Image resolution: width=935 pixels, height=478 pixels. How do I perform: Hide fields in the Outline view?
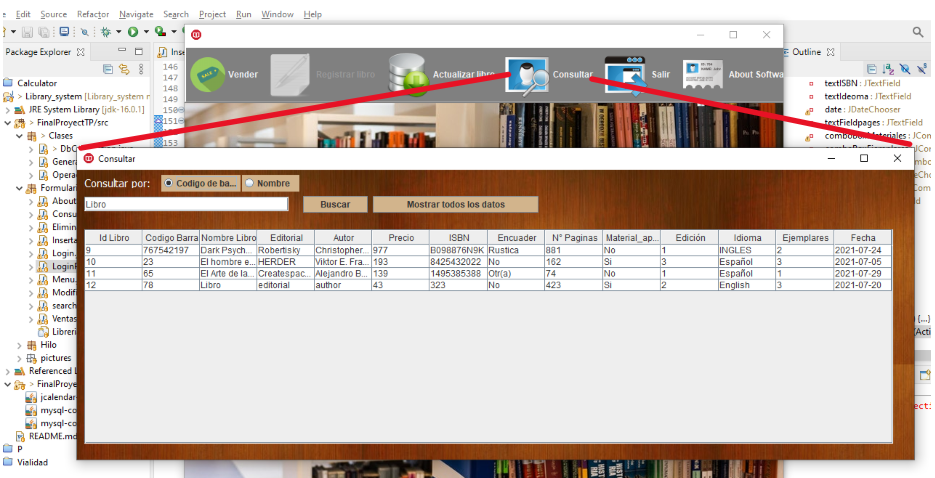(905, 69)
